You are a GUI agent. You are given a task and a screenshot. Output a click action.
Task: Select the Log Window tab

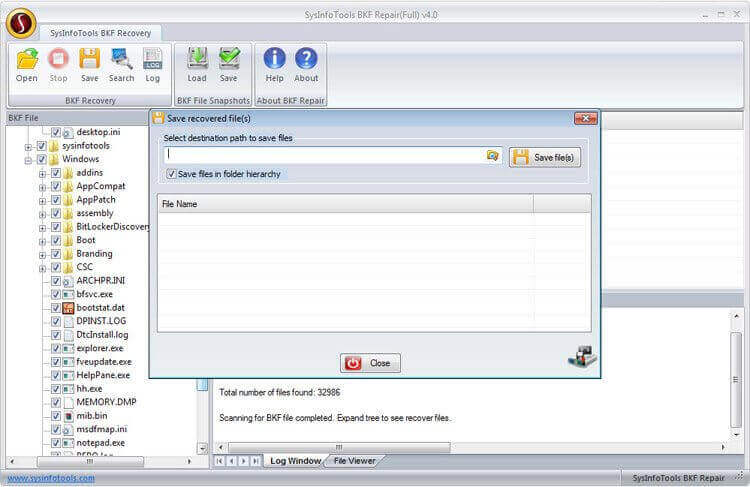tap(293, 460)
